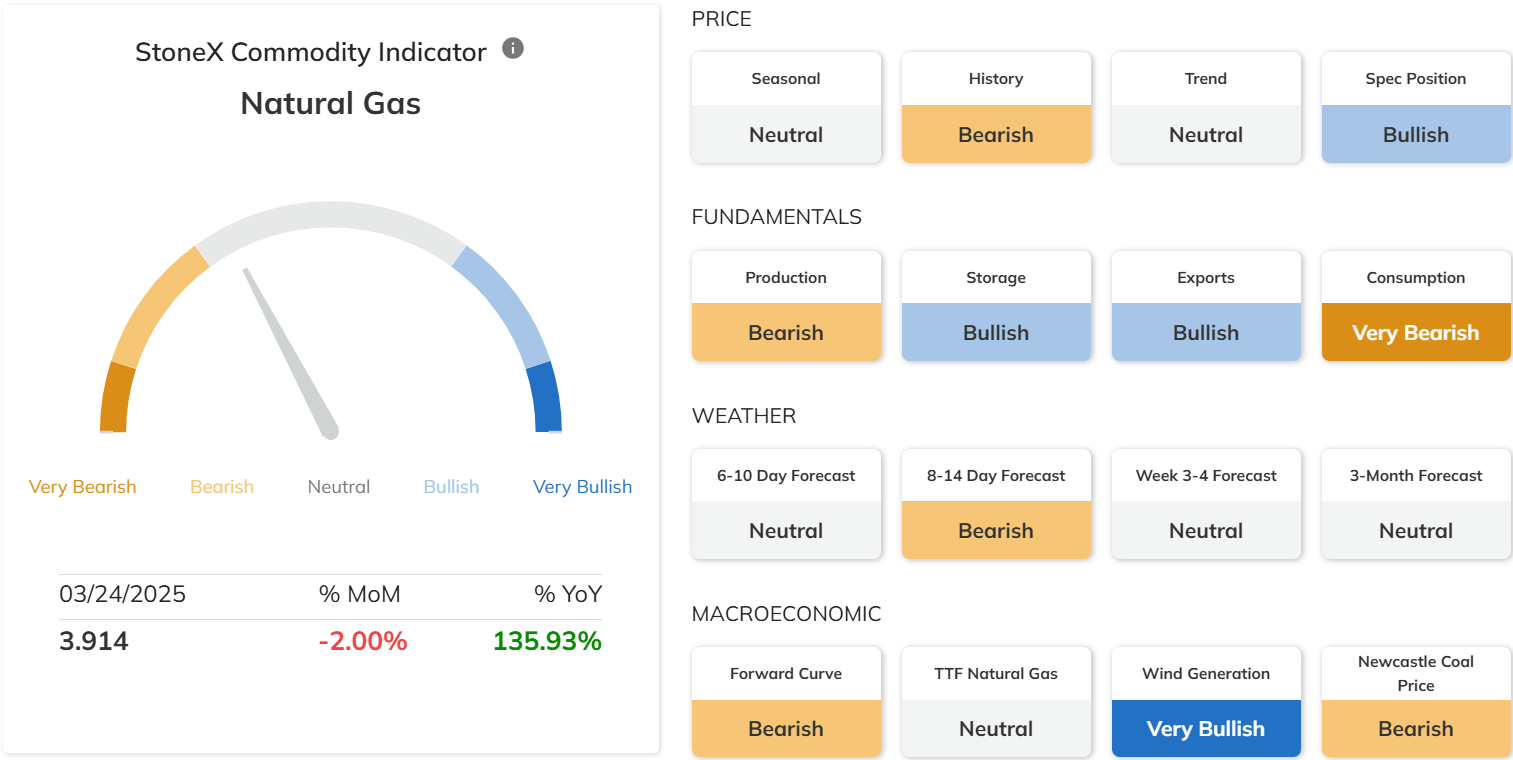Viewport: 1513px width, 760px height.
Task: Click the -2.00% month-over-month value
Action: pyautogui.click(x=363, y=641)
